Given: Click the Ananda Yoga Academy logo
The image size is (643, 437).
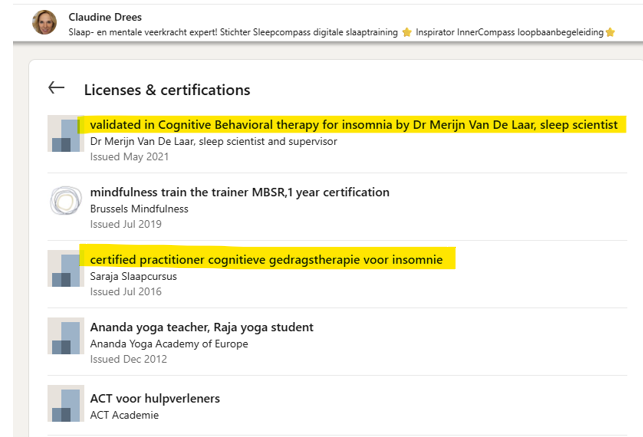Looking at the screenshot, I should (65, 336).
